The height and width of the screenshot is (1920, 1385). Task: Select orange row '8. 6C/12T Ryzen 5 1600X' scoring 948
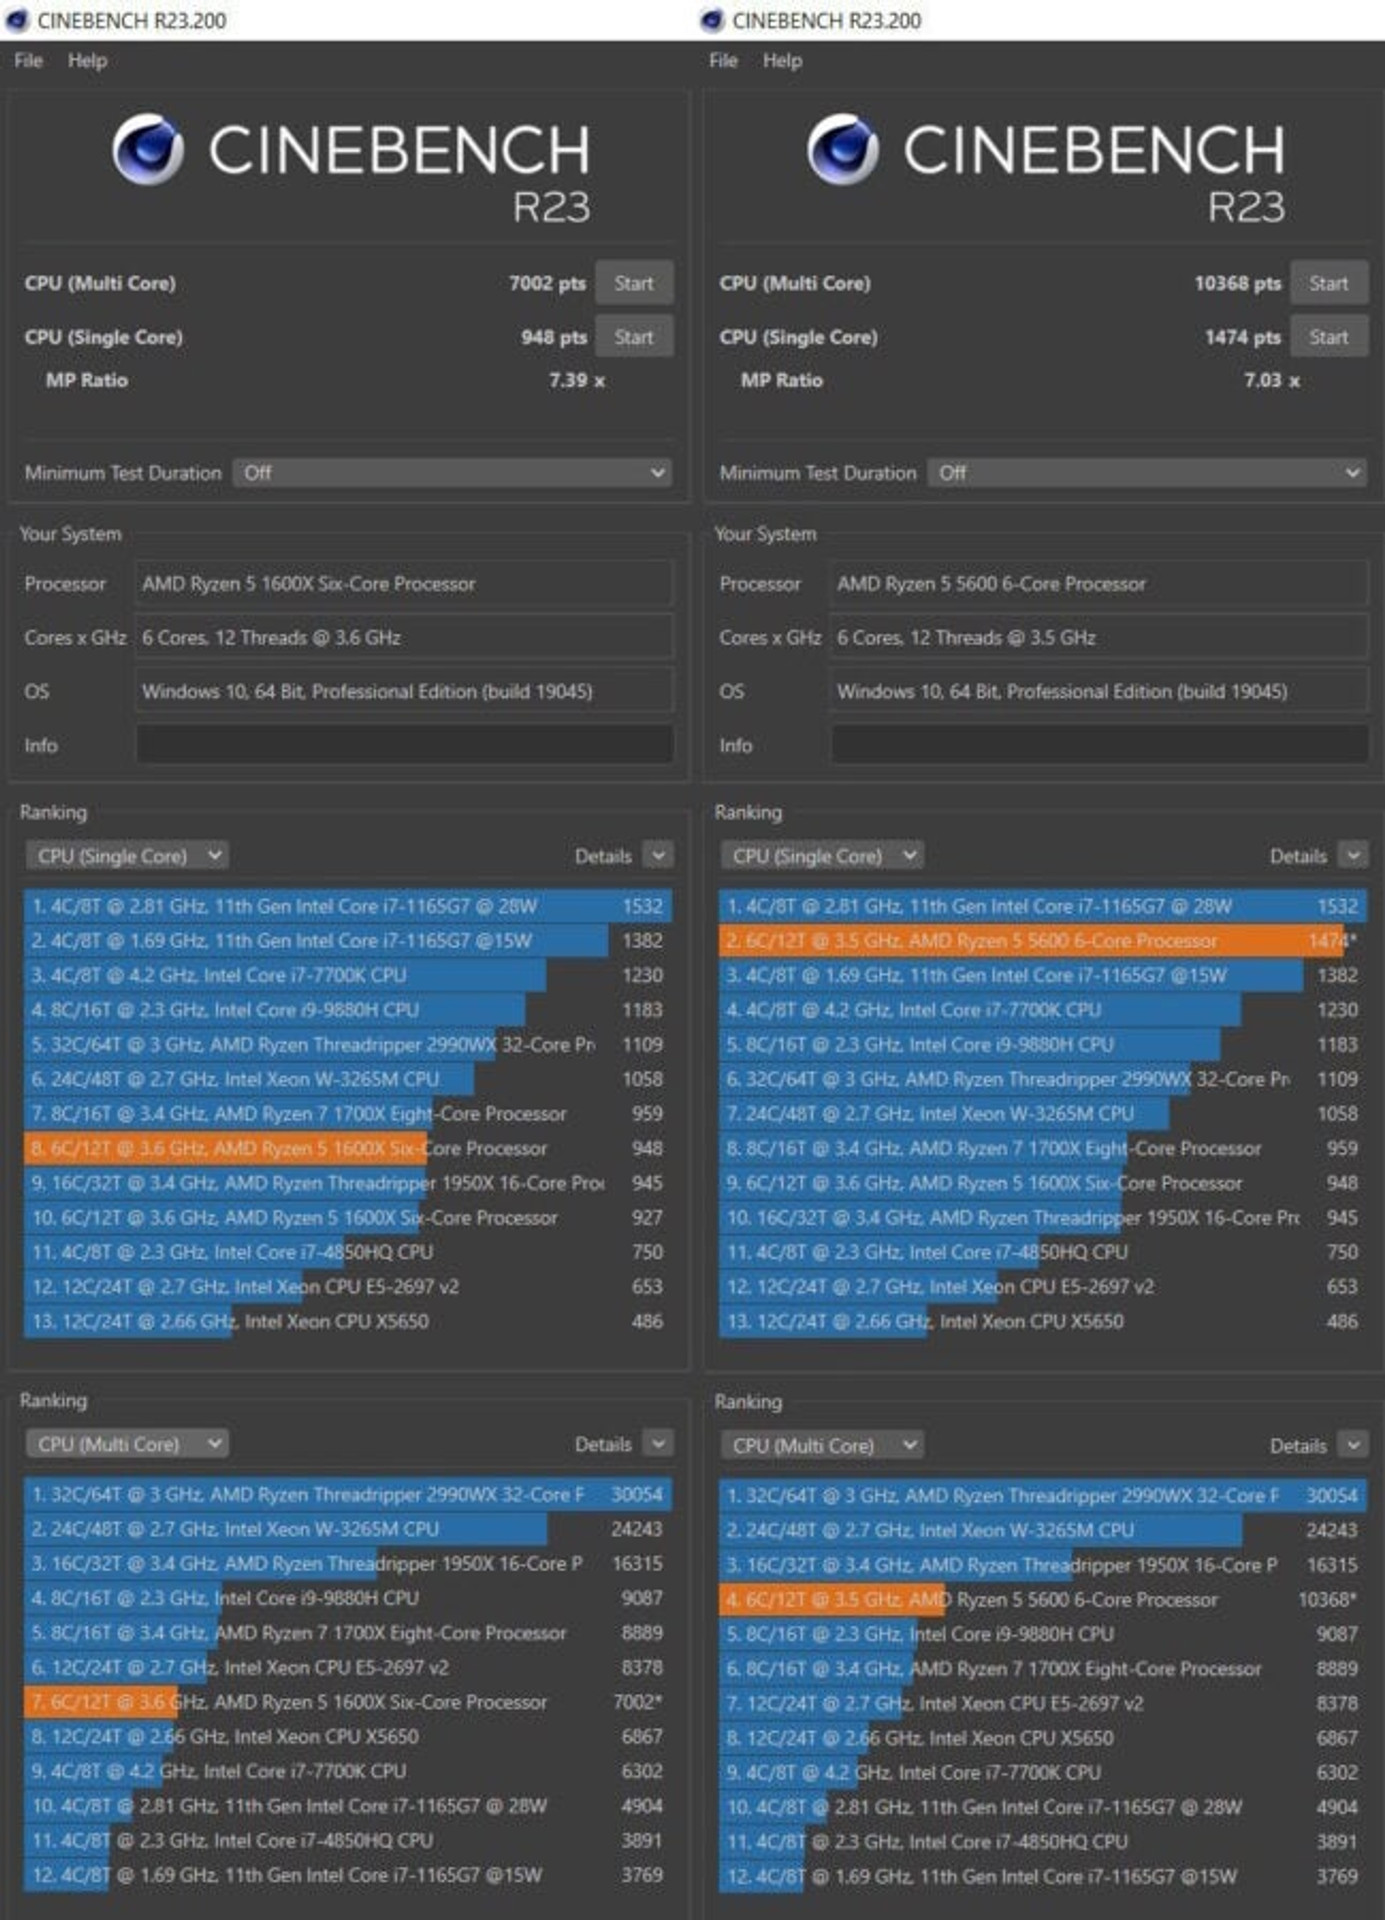(347, 1149)
